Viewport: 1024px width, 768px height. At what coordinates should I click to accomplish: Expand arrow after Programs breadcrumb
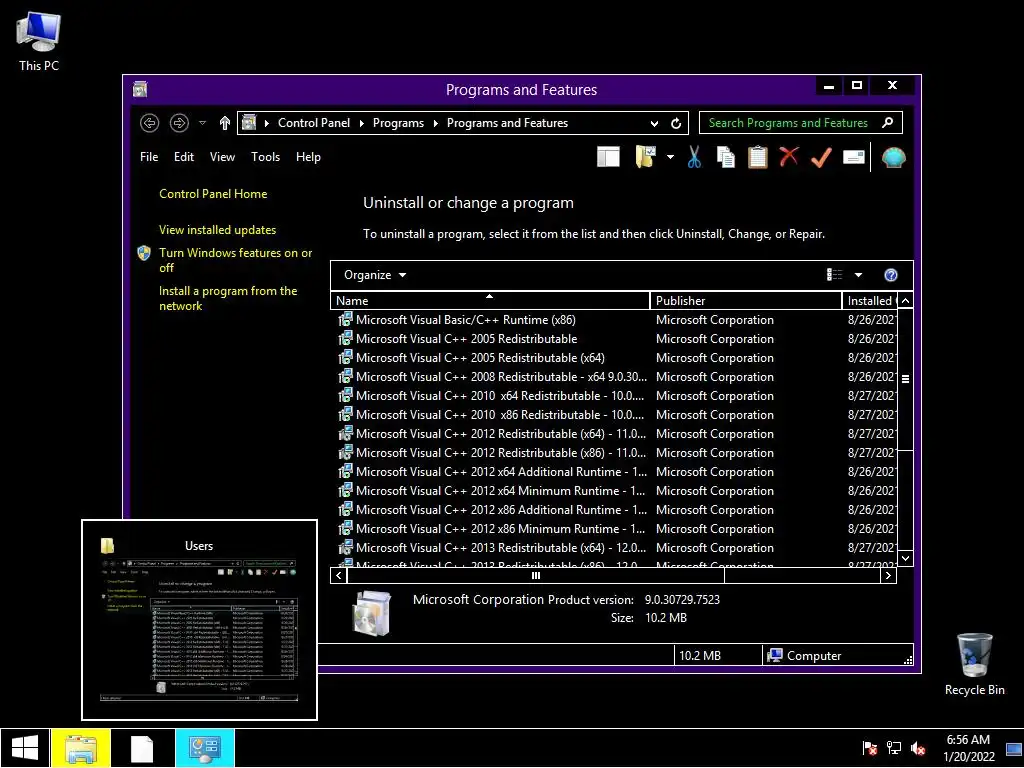(x=436, y=123)
